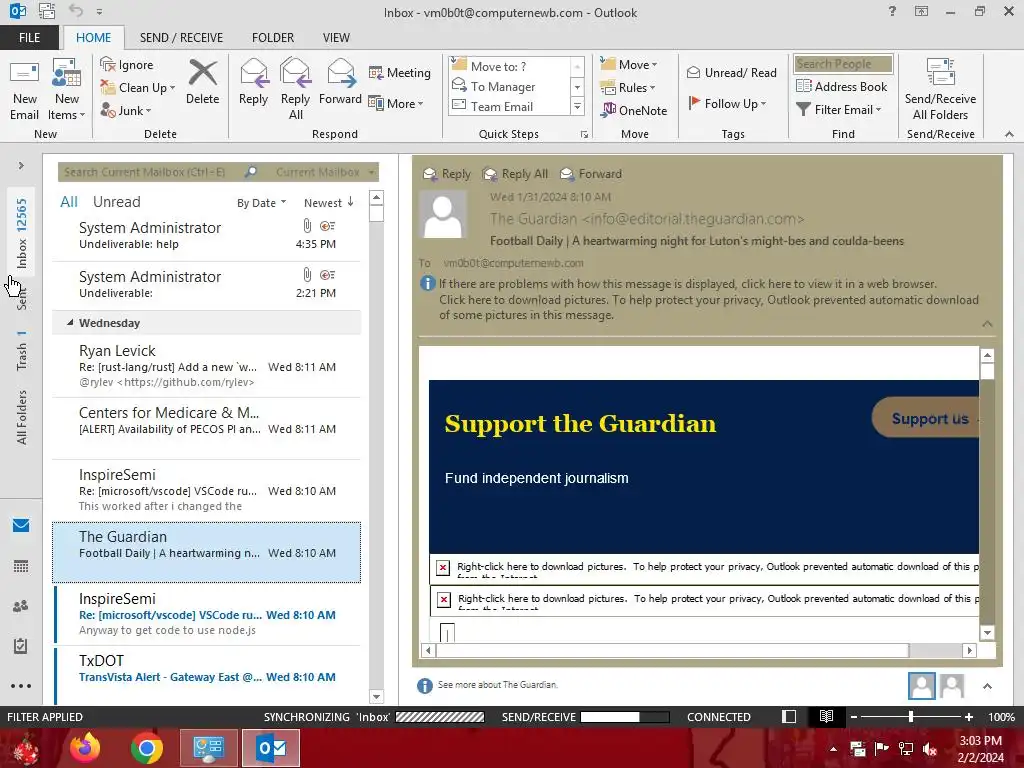This screenshot has height=768, width=1024.
Task: Apply the 'Move to: ?' quick step
Action: click(509, 66)
